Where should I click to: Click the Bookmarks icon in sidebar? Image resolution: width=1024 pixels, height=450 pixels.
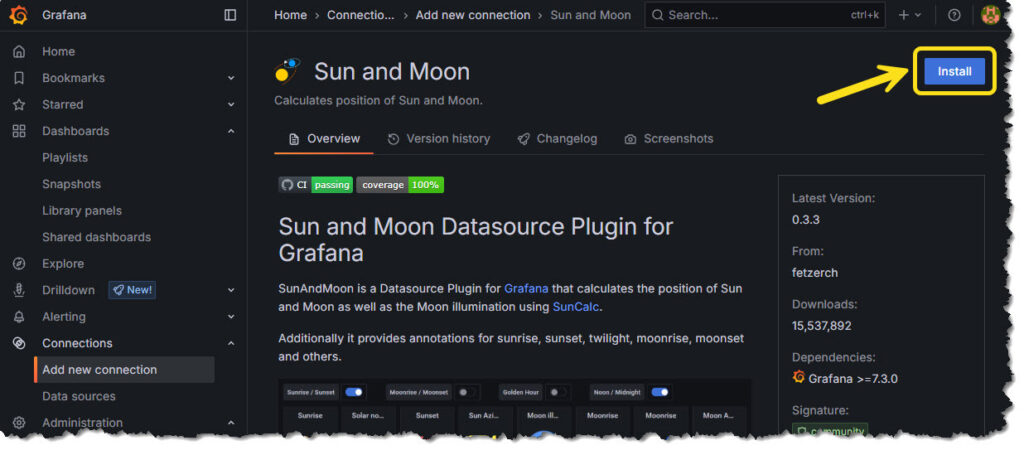(x=19, y=78)
